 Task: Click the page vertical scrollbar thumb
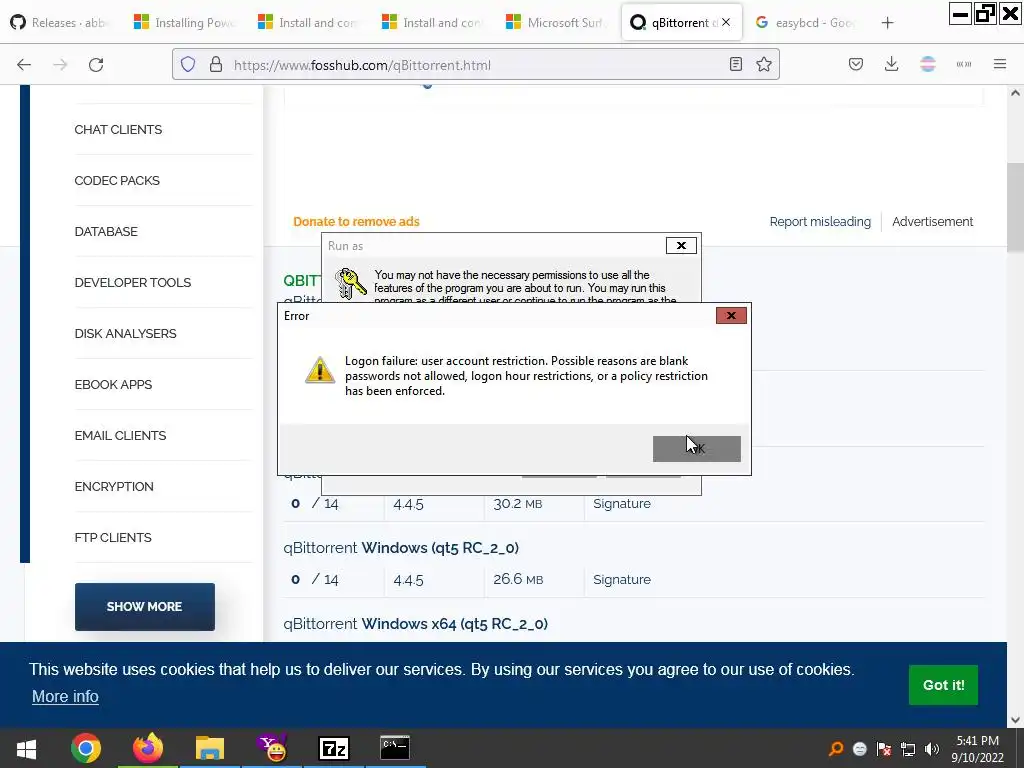pyautogui.click(x=1015, y=207)
